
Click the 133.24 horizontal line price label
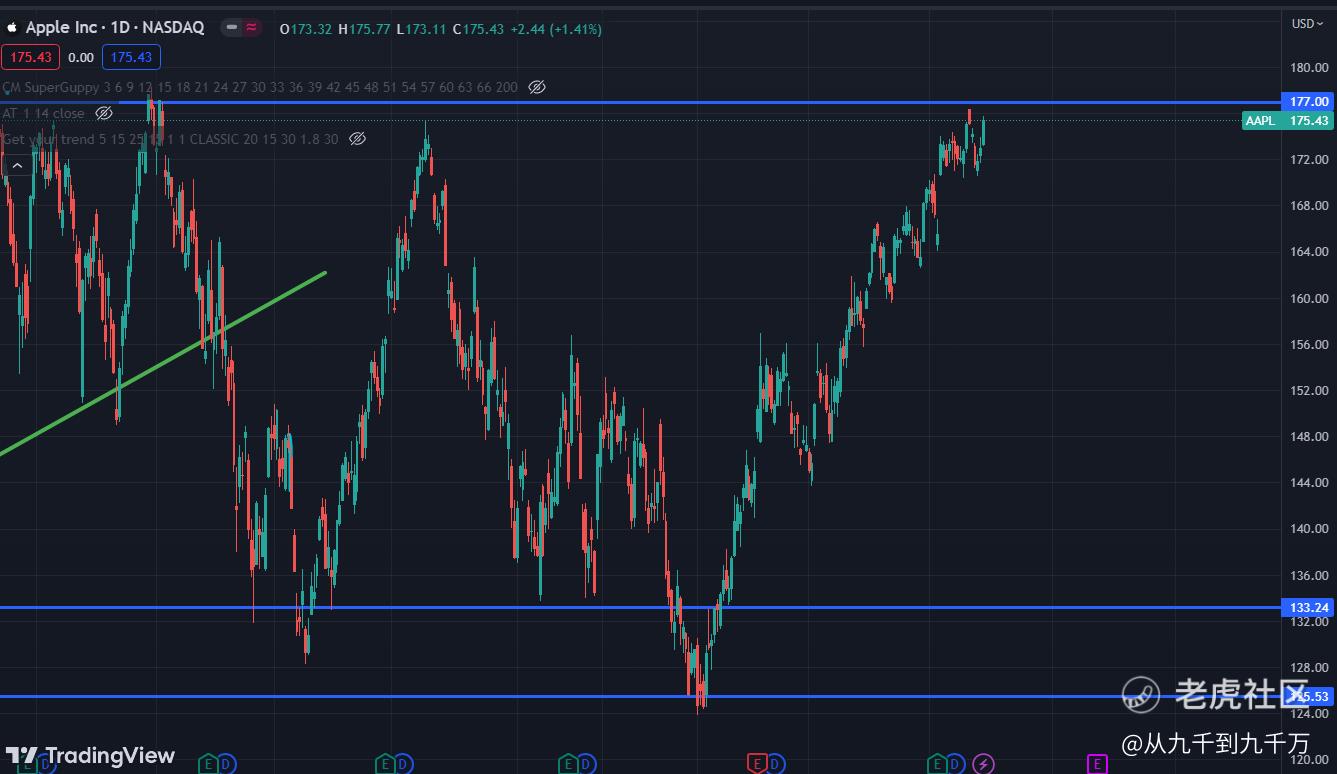1308,607
